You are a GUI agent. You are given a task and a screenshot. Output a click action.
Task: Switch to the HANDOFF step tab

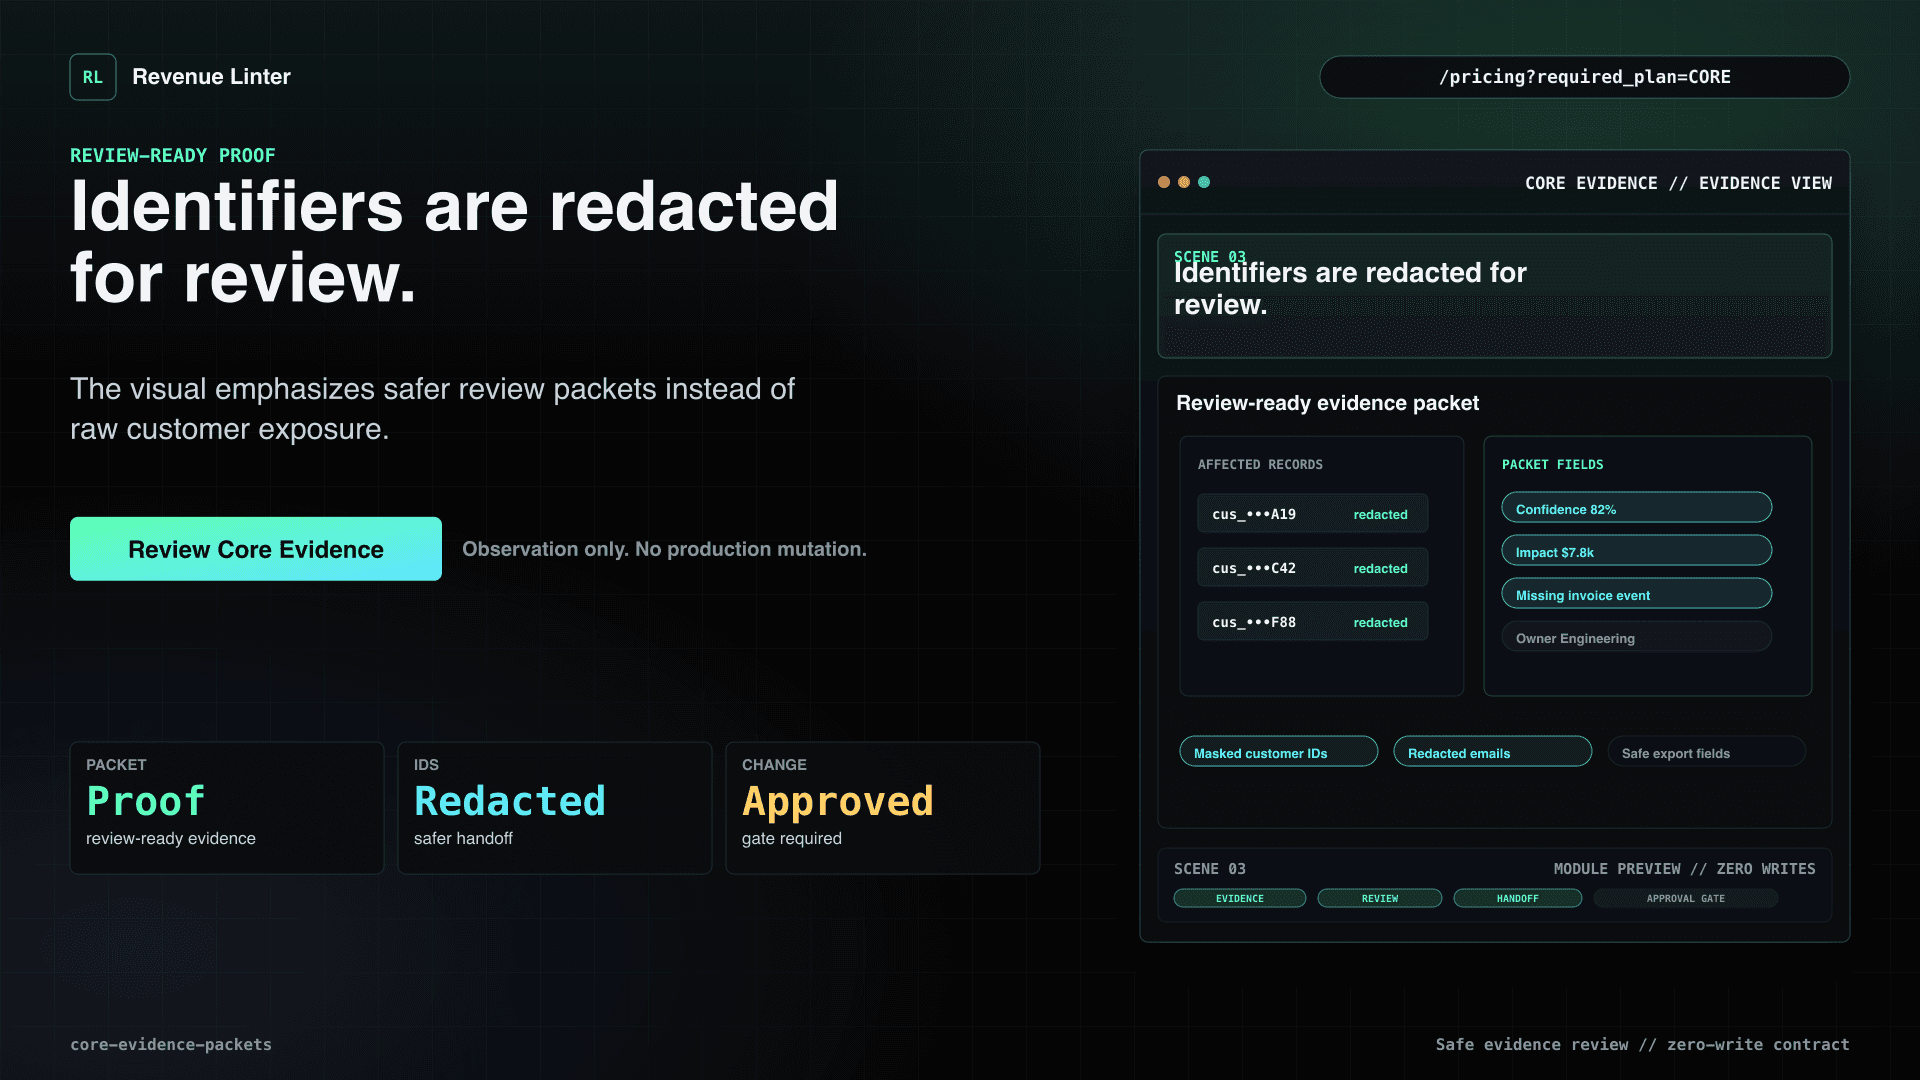1517,898
